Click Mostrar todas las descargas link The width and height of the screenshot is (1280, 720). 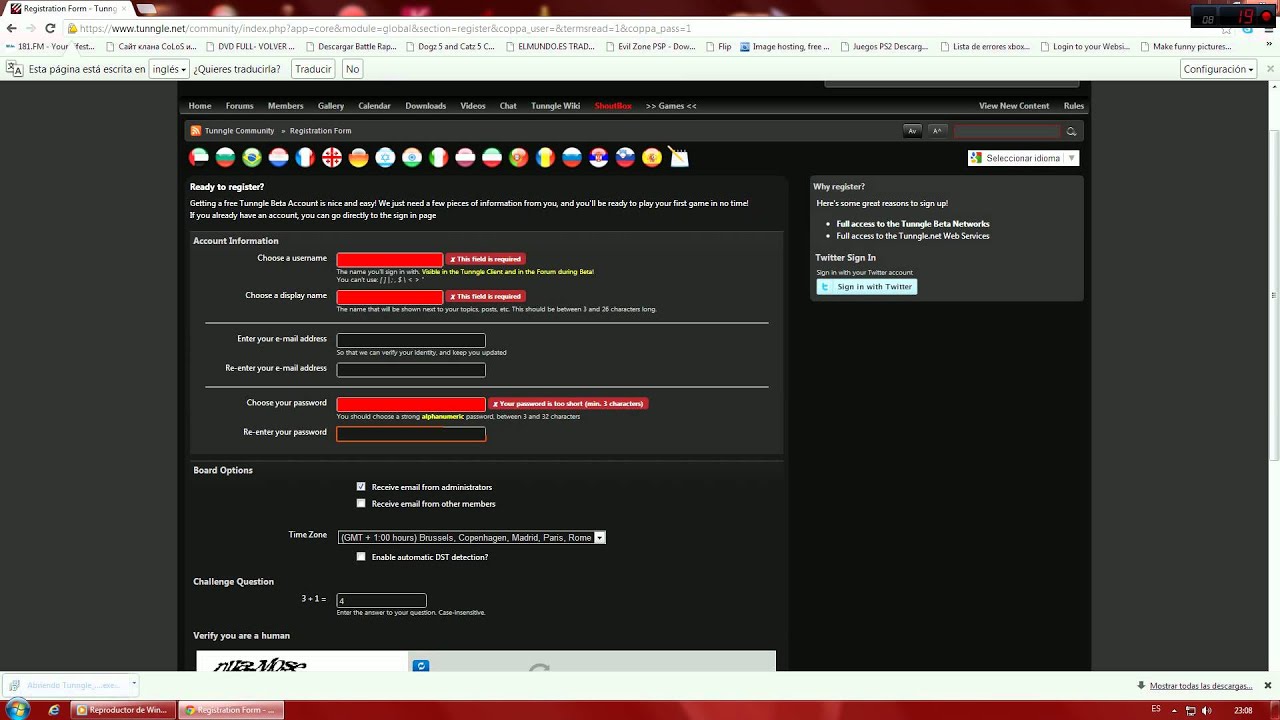(1201, 686)
